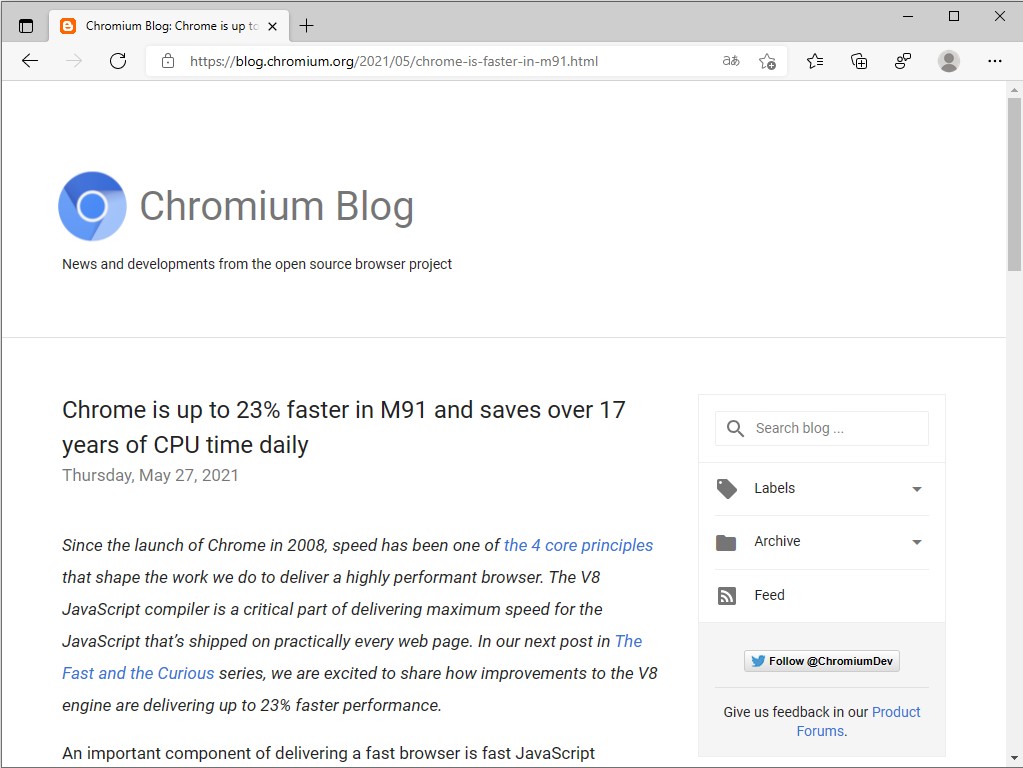Open the Favorites list icon

click(x=815, y=61)
